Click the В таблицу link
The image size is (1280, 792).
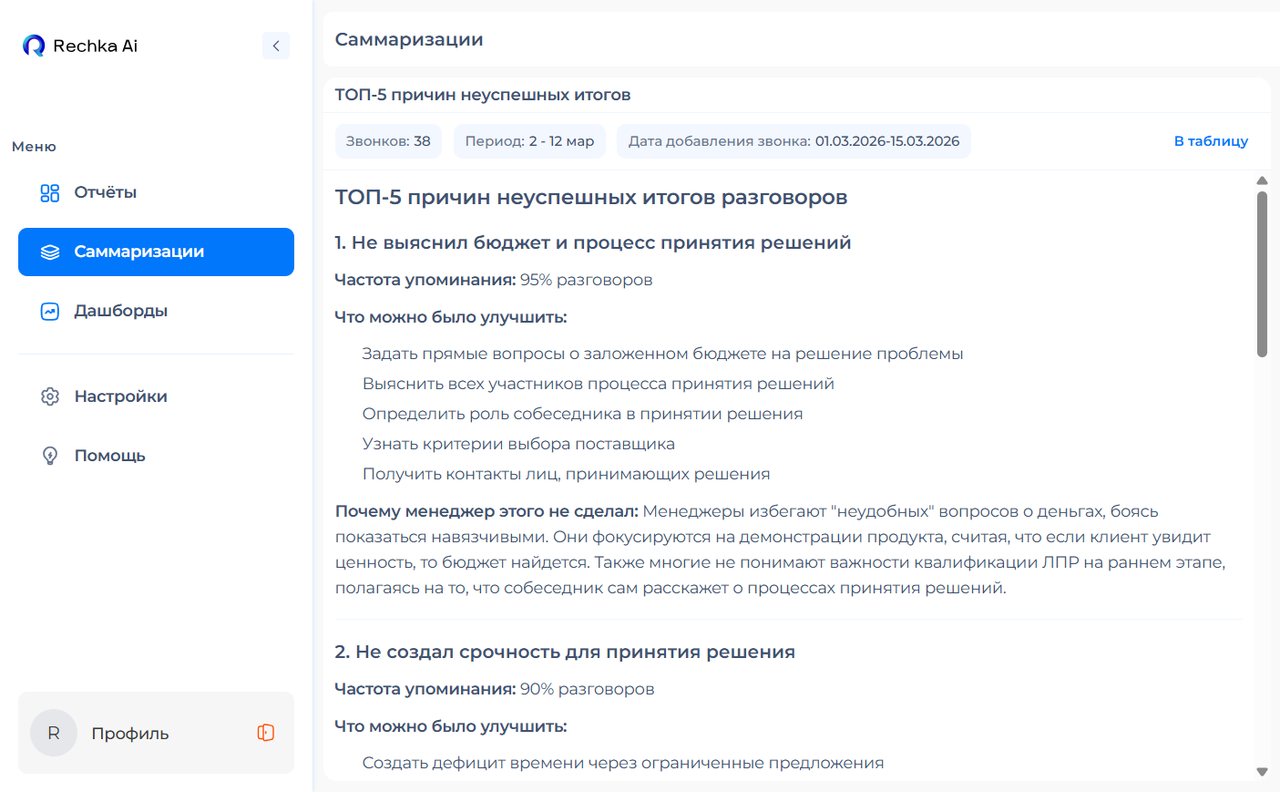tap(1211, 141)
